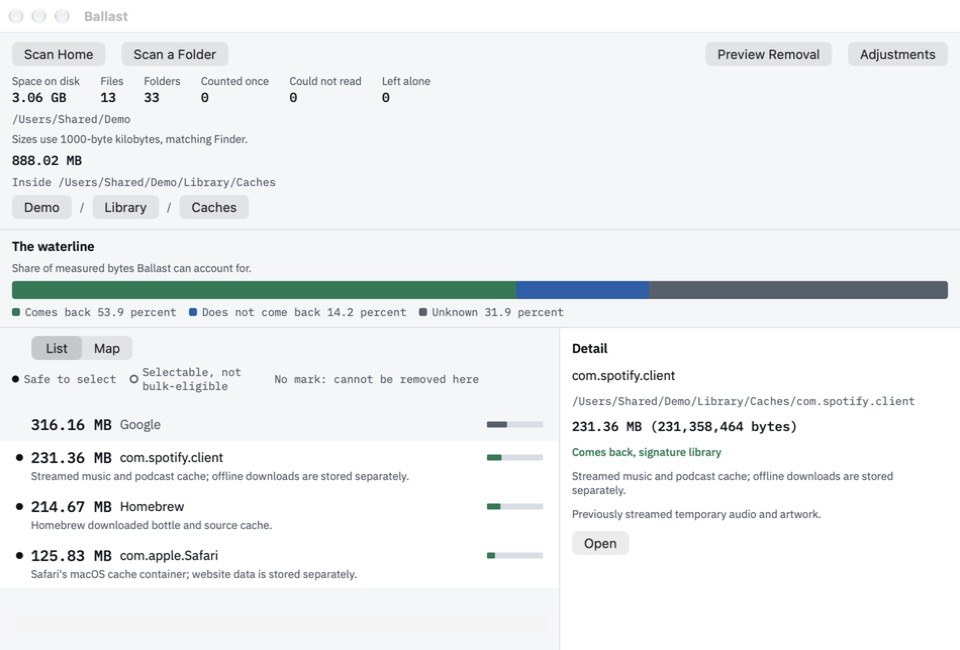Click the Scan Home button
Viewport: 960px width, 650px height.
tap(58, 54)
